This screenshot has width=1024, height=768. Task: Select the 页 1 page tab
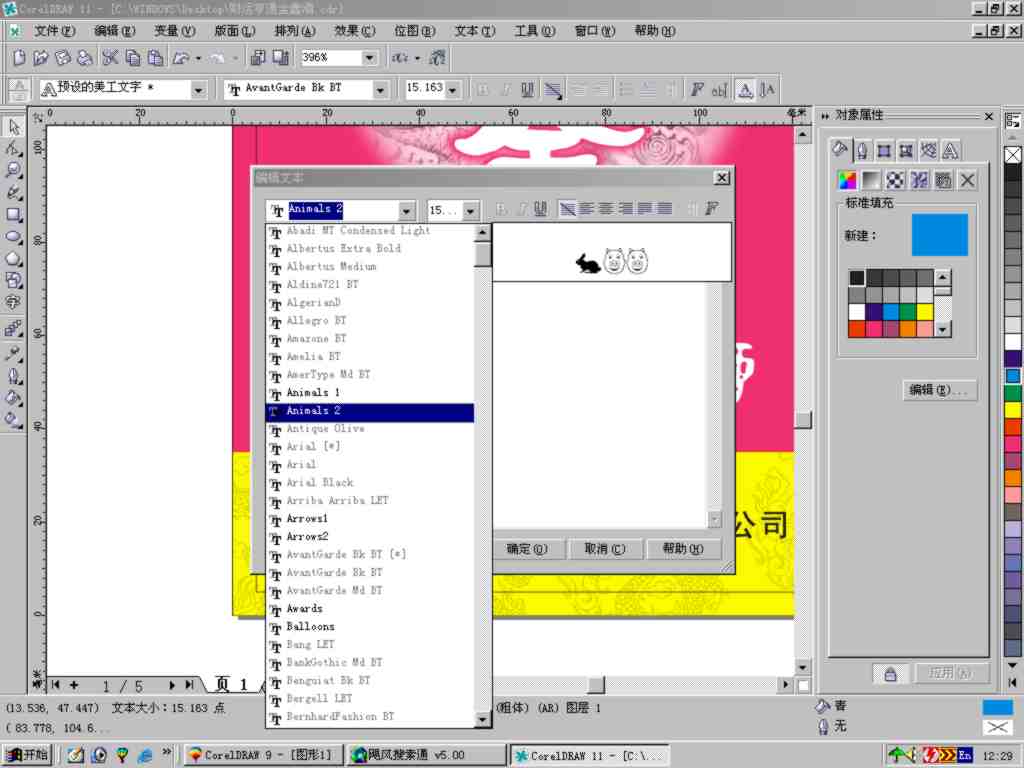232,684
